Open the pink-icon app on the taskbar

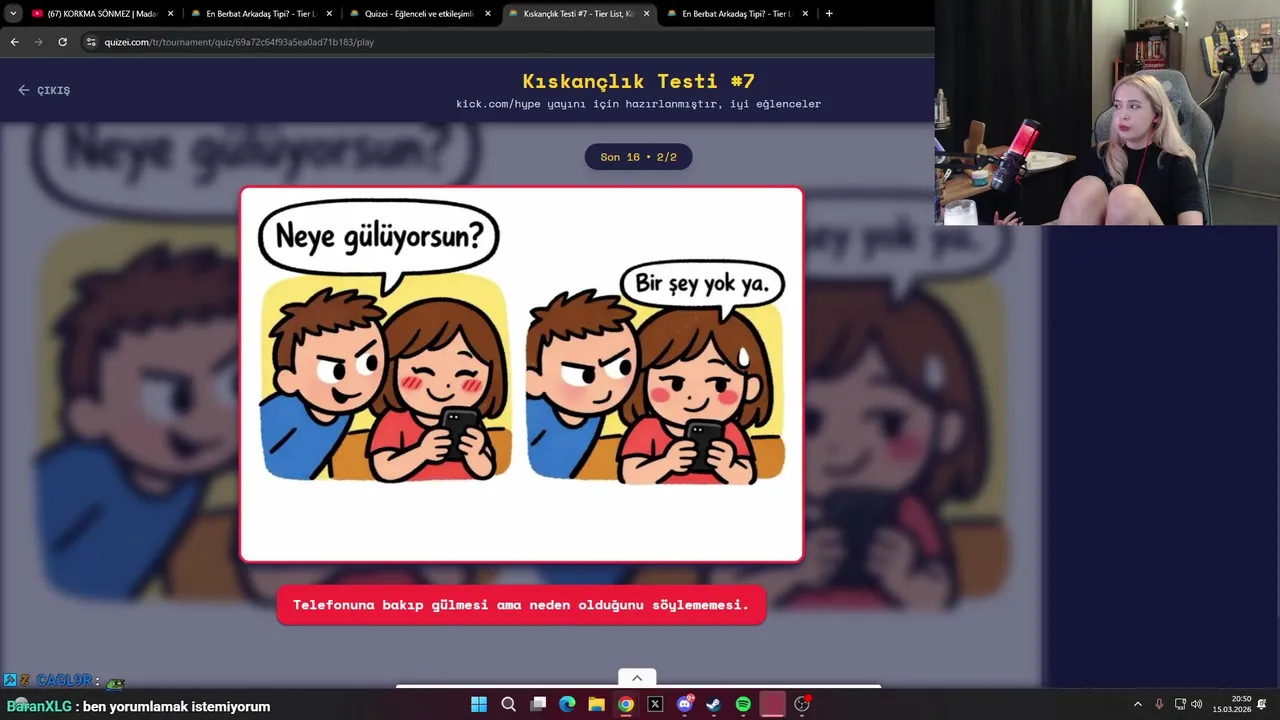tap(772, 704)
